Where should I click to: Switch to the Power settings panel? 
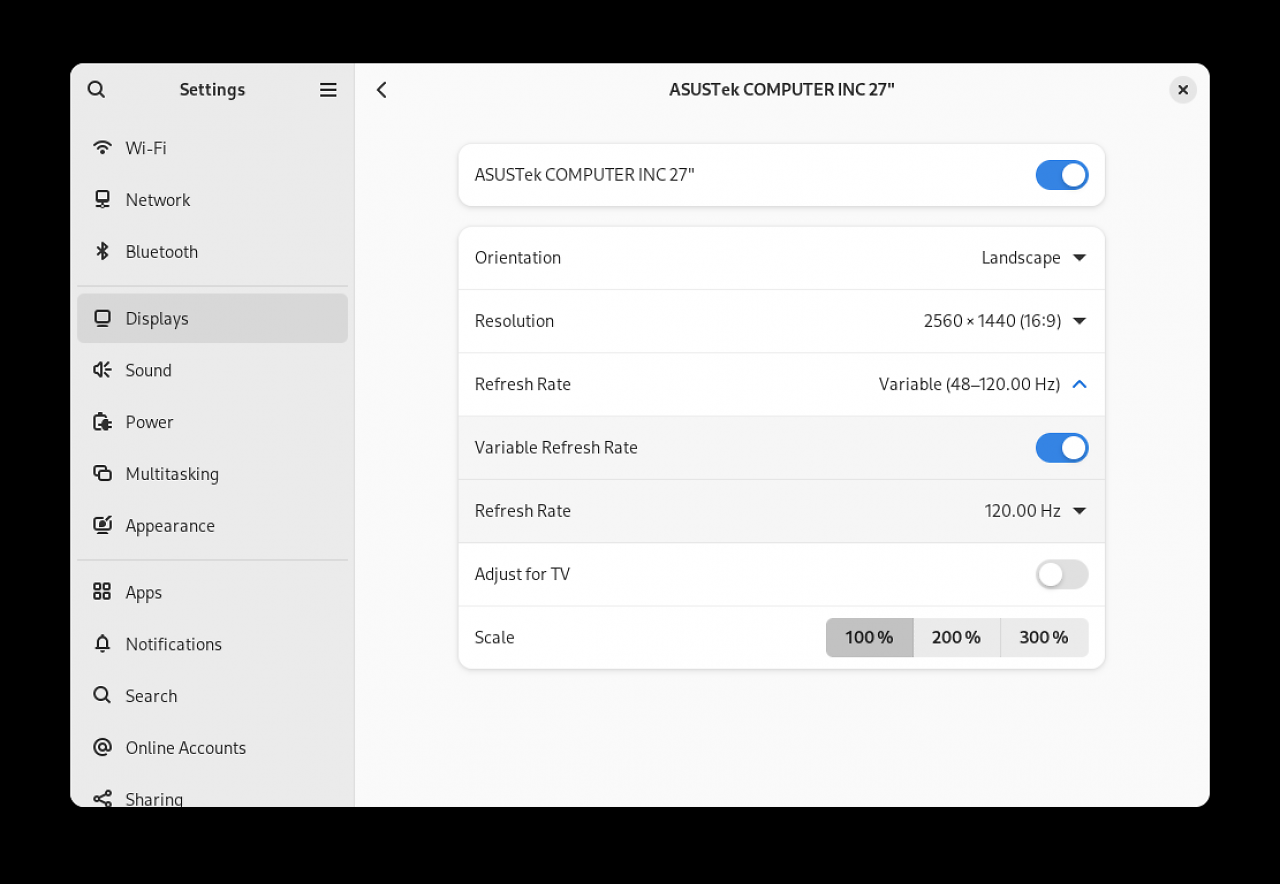coord(212,422)
